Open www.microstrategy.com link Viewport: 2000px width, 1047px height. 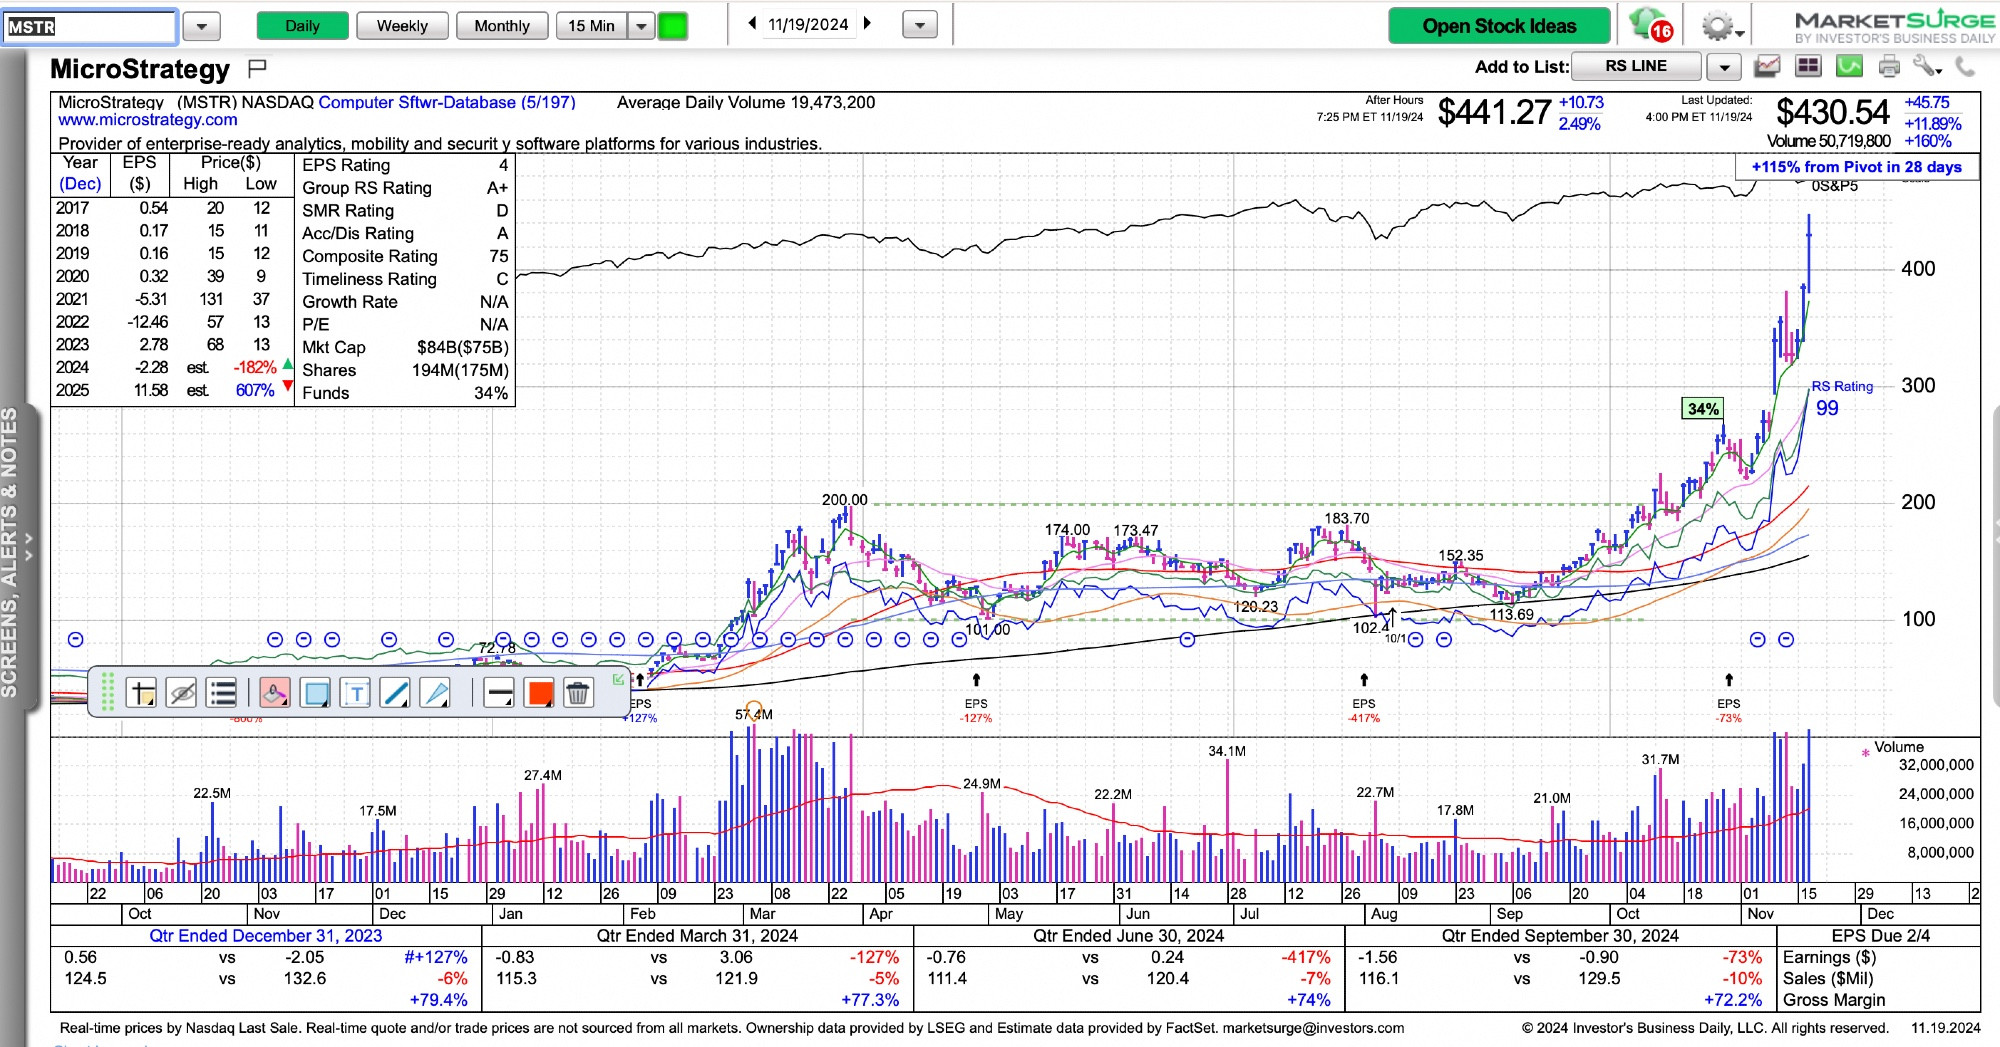click(x=148, y=120)
